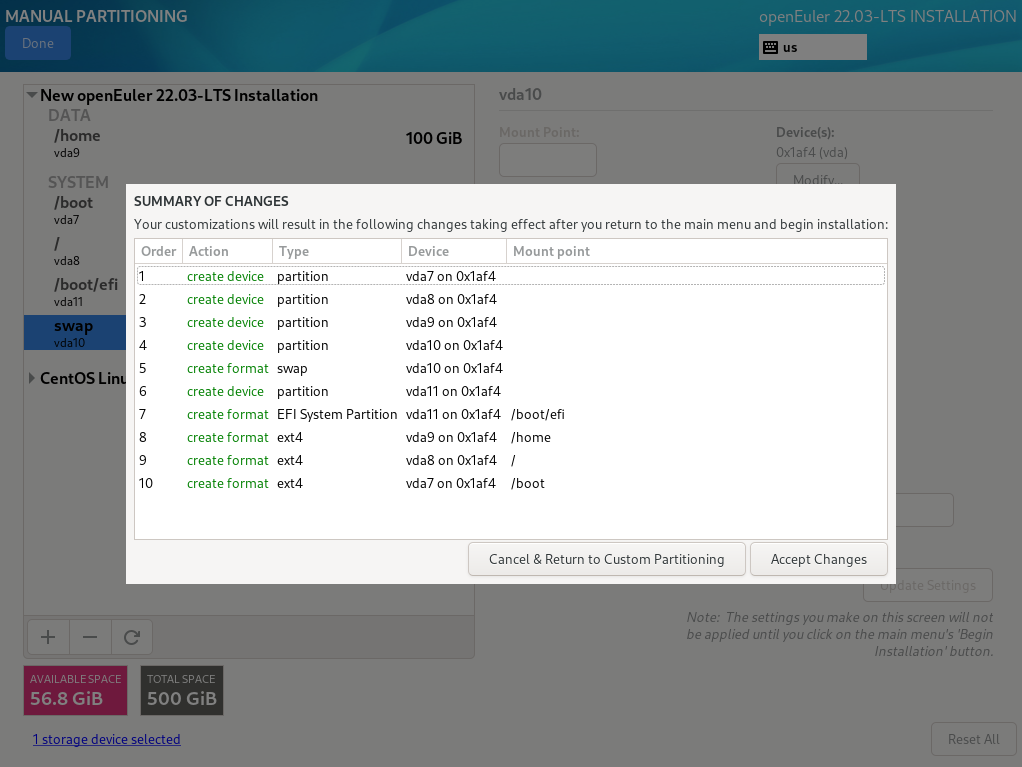Click the Order column header
The width and height of the screenshot is (1022, 767).
158,251
